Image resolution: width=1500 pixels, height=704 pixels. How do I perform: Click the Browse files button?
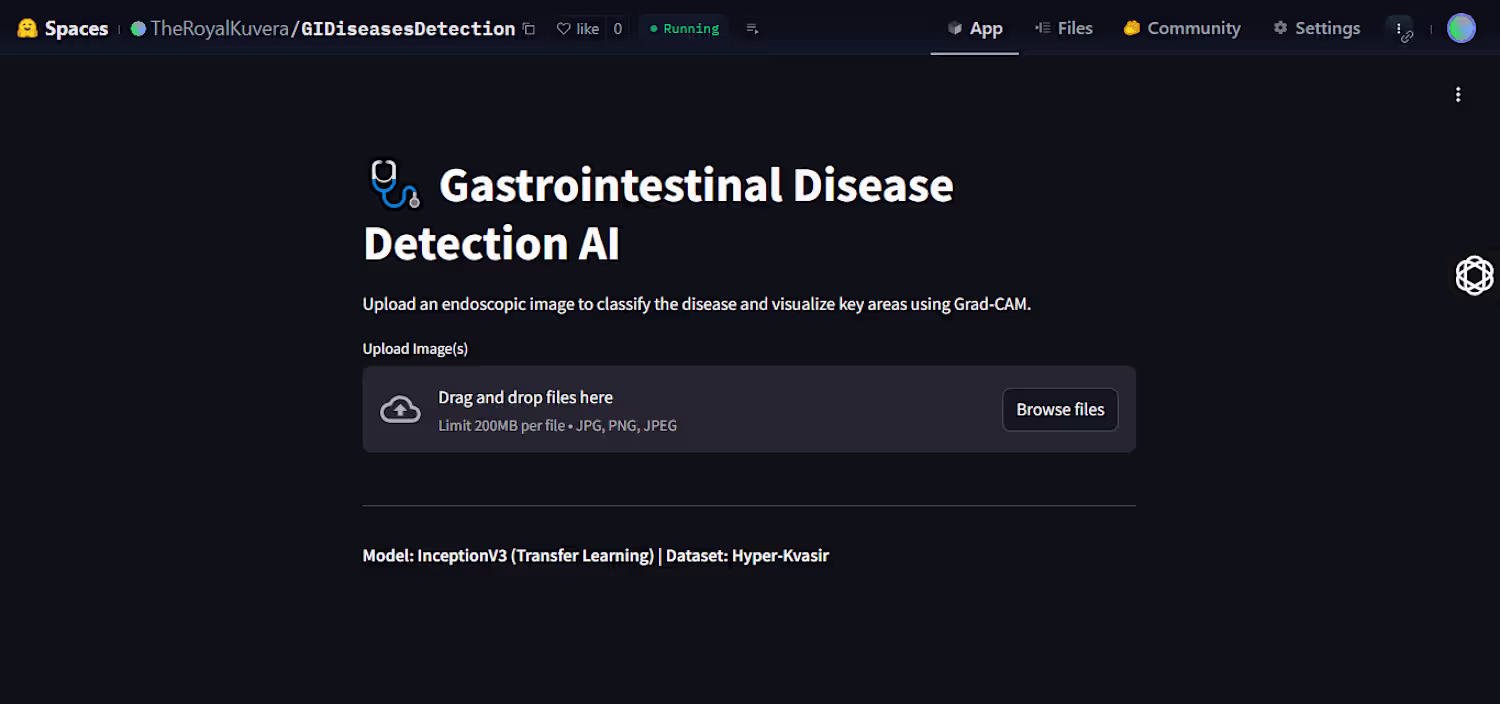pyautogui.click(x=1060, y=409)
